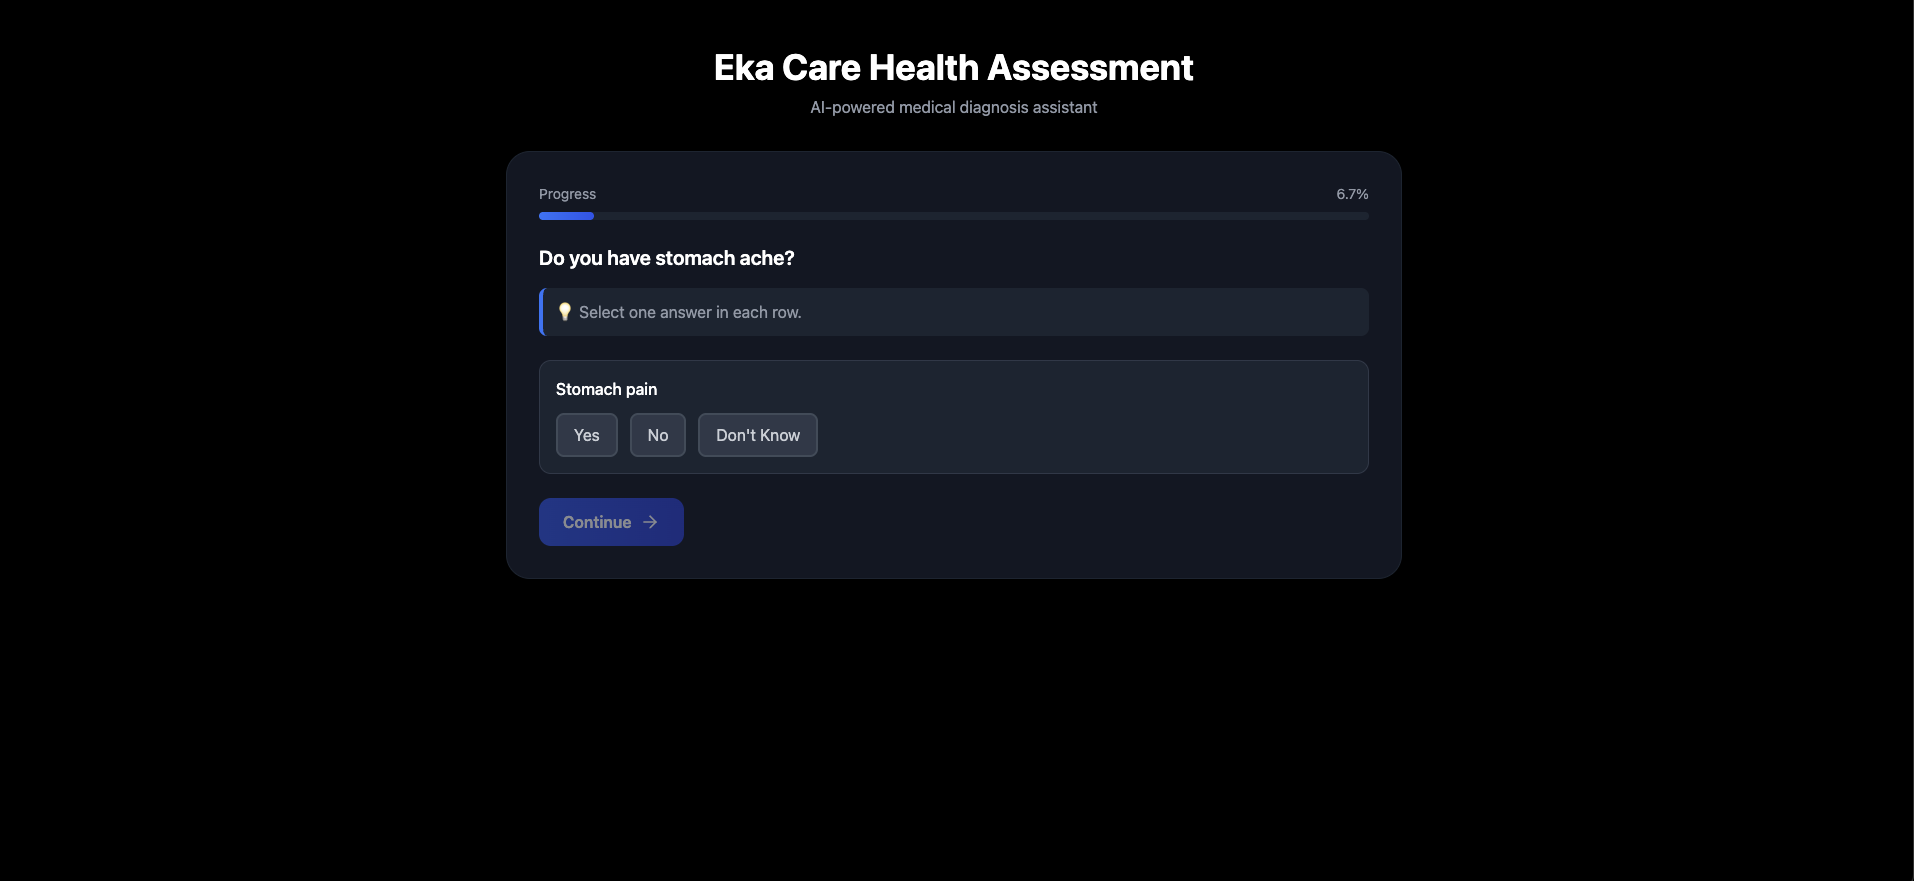The height and width of the screenshot is (881, 1914).
Task: Choose Don't Know for Stomach pain
Action: tap(758, 435)
